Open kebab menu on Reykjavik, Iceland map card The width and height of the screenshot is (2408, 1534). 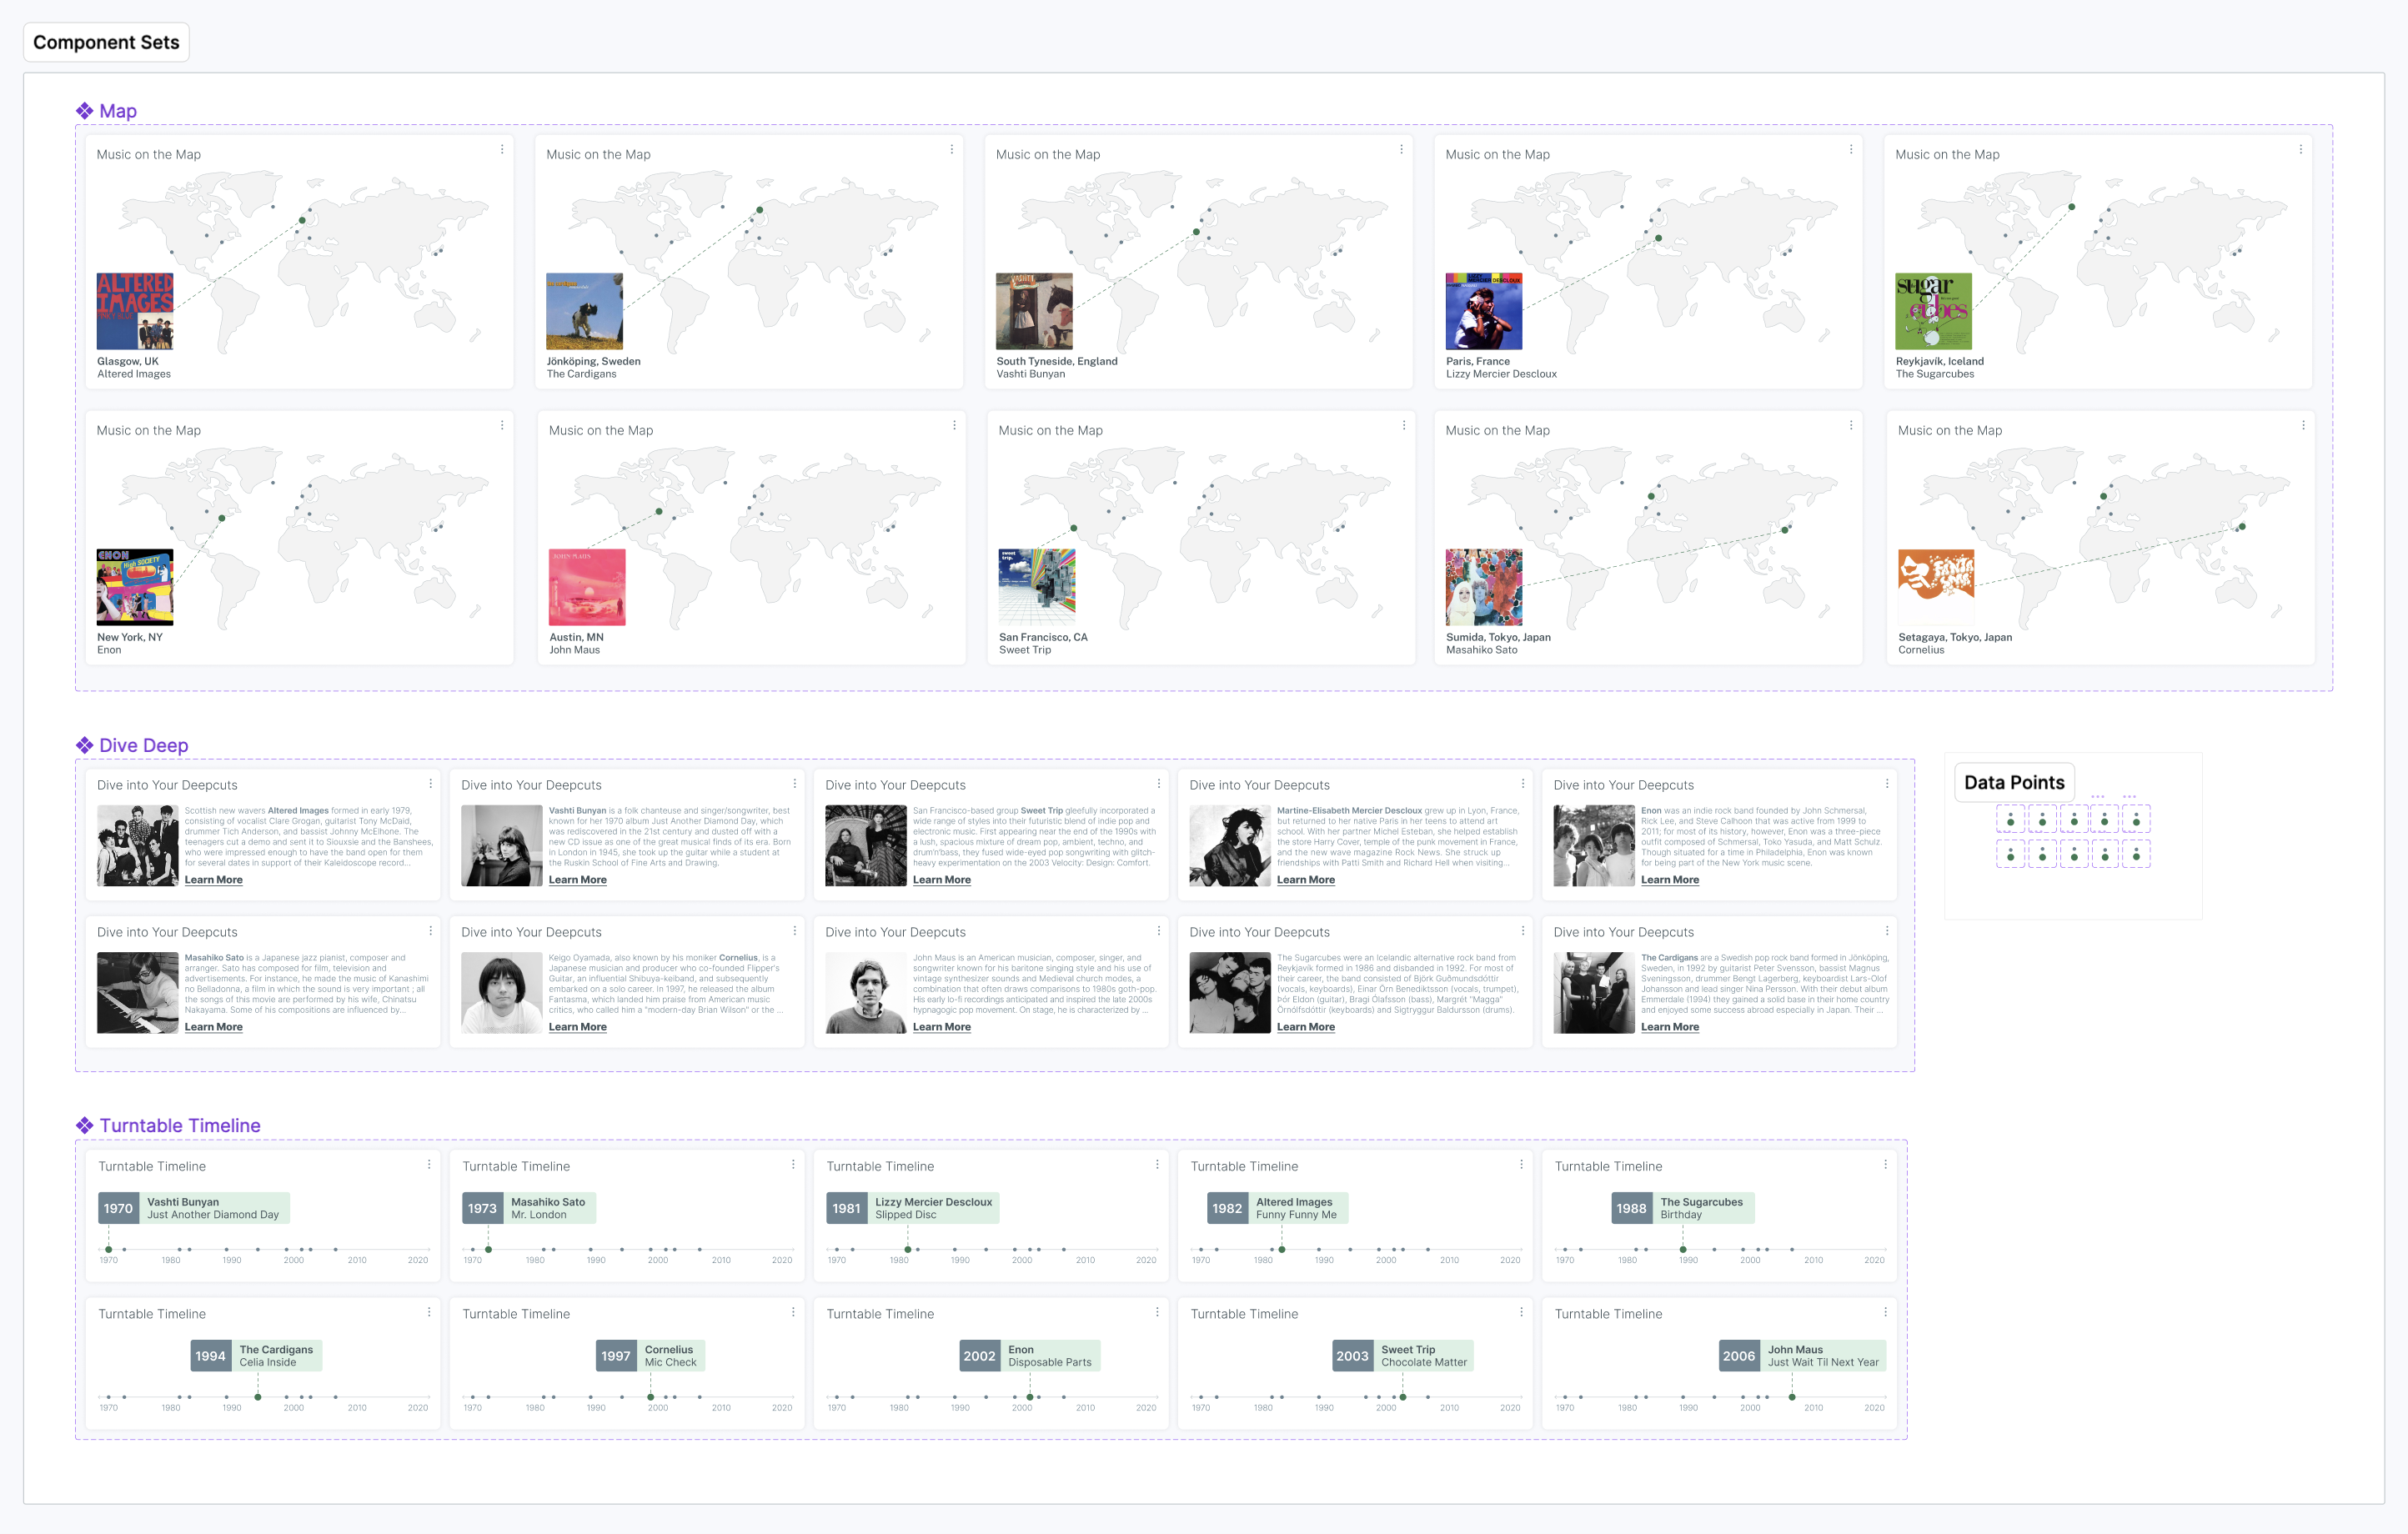[2300, 150]
